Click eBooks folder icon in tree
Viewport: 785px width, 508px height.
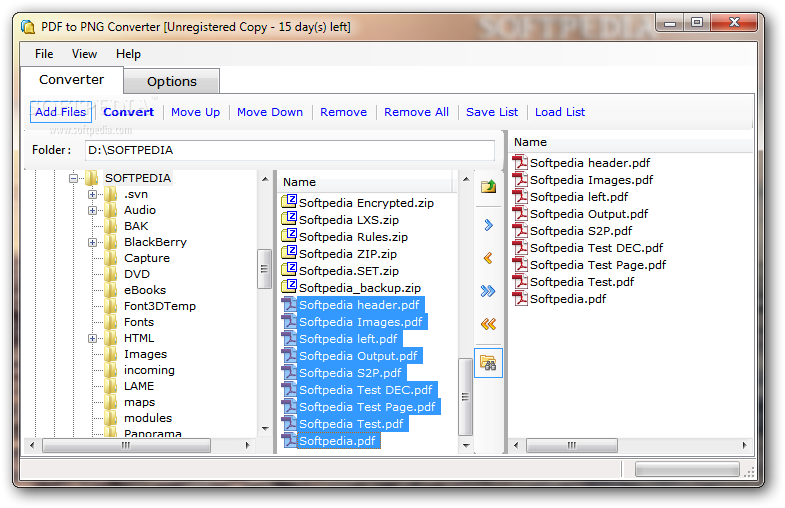[111, 290]
